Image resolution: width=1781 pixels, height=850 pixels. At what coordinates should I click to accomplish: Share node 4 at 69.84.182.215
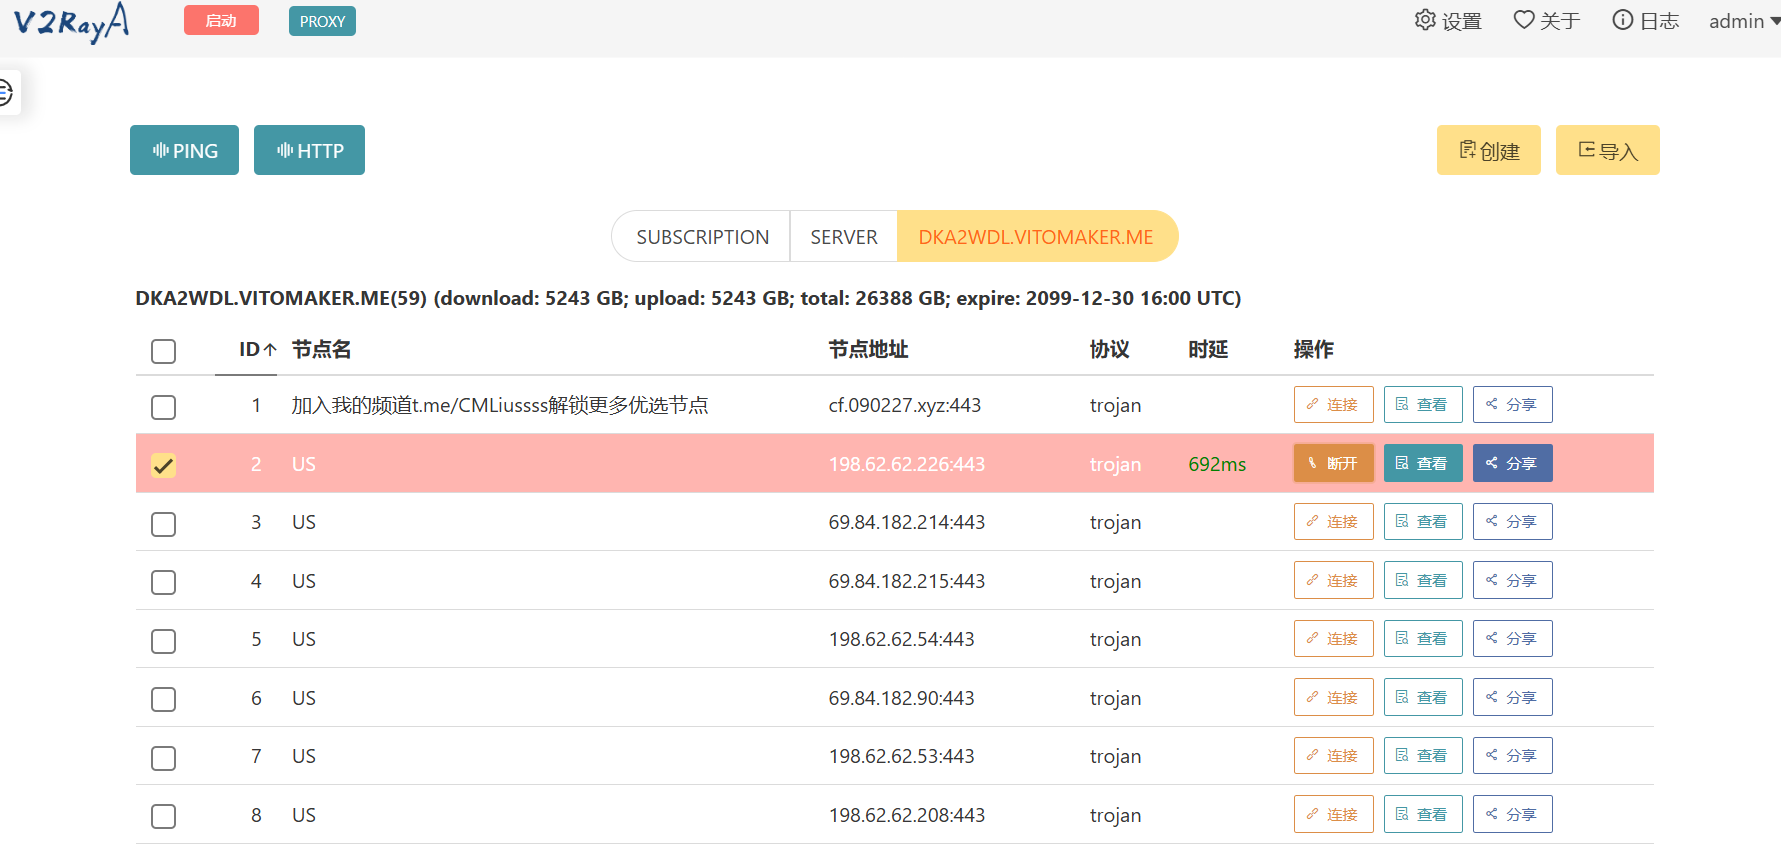tap(1512, 580)
